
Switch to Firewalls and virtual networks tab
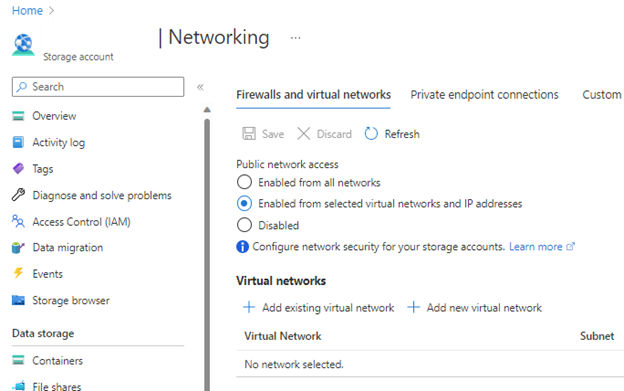pos(313,95)
